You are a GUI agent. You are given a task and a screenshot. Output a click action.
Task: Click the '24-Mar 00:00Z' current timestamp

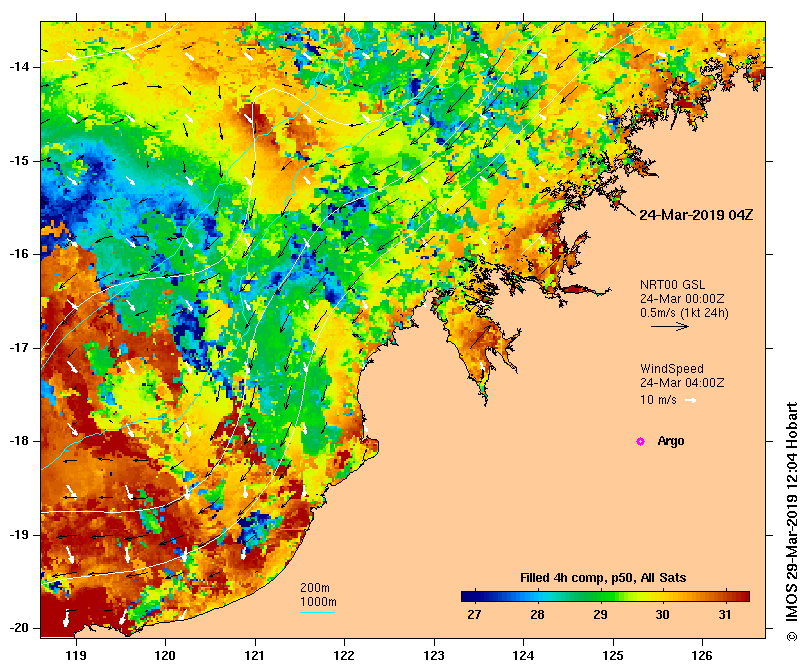coord(682,299)
